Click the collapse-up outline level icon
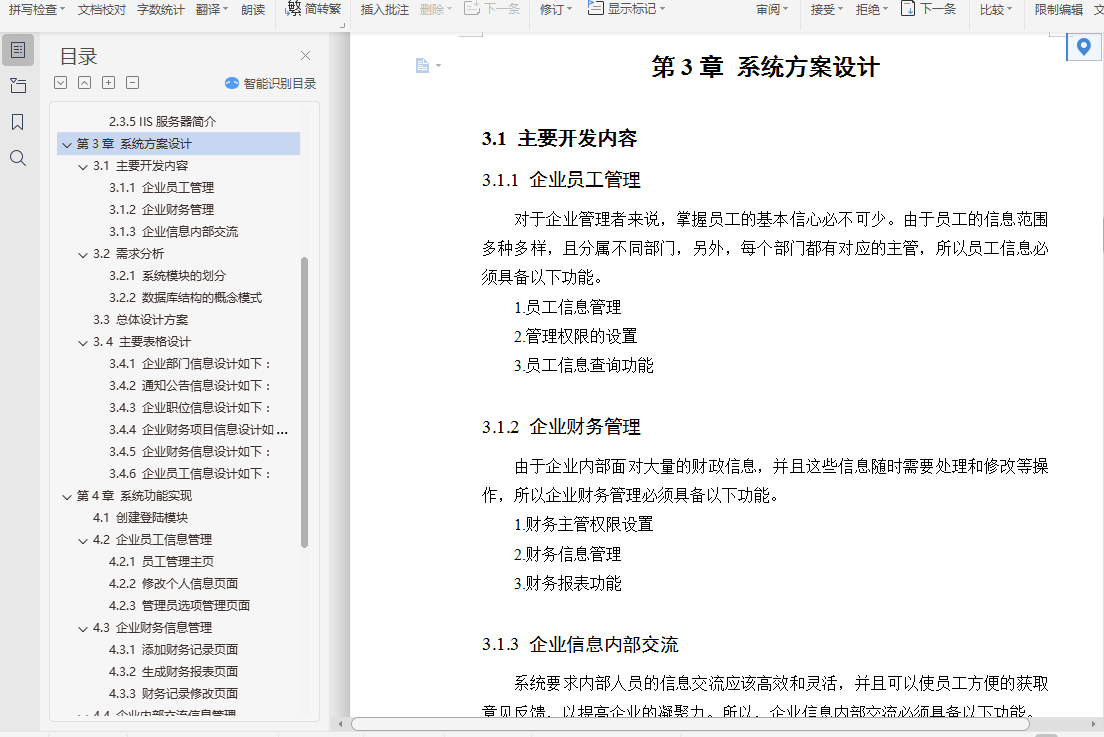The height and width of the screenshot is (737, 1104). click(84, 82)
